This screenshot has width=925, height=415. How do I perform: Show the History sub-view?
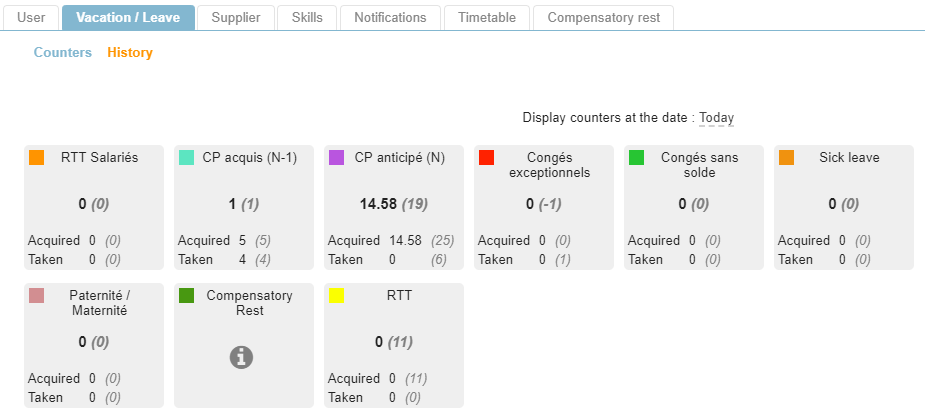(x=130, y=53)
